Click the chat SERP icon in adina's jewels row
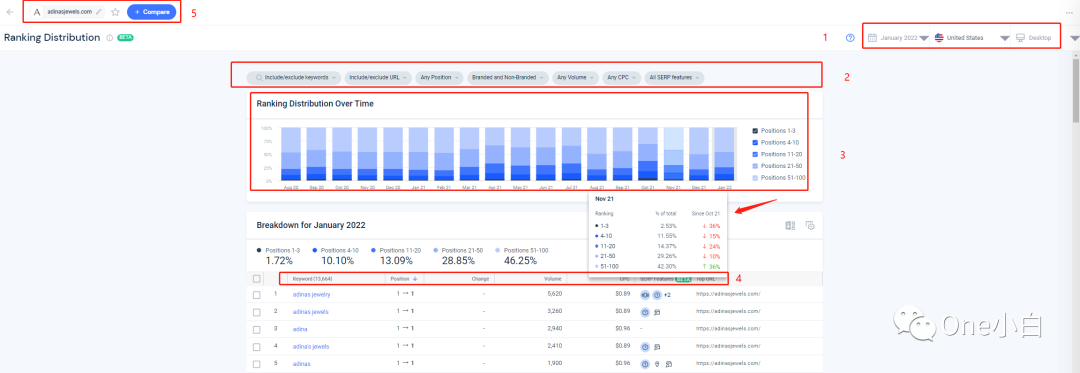 tap(658, 346)
